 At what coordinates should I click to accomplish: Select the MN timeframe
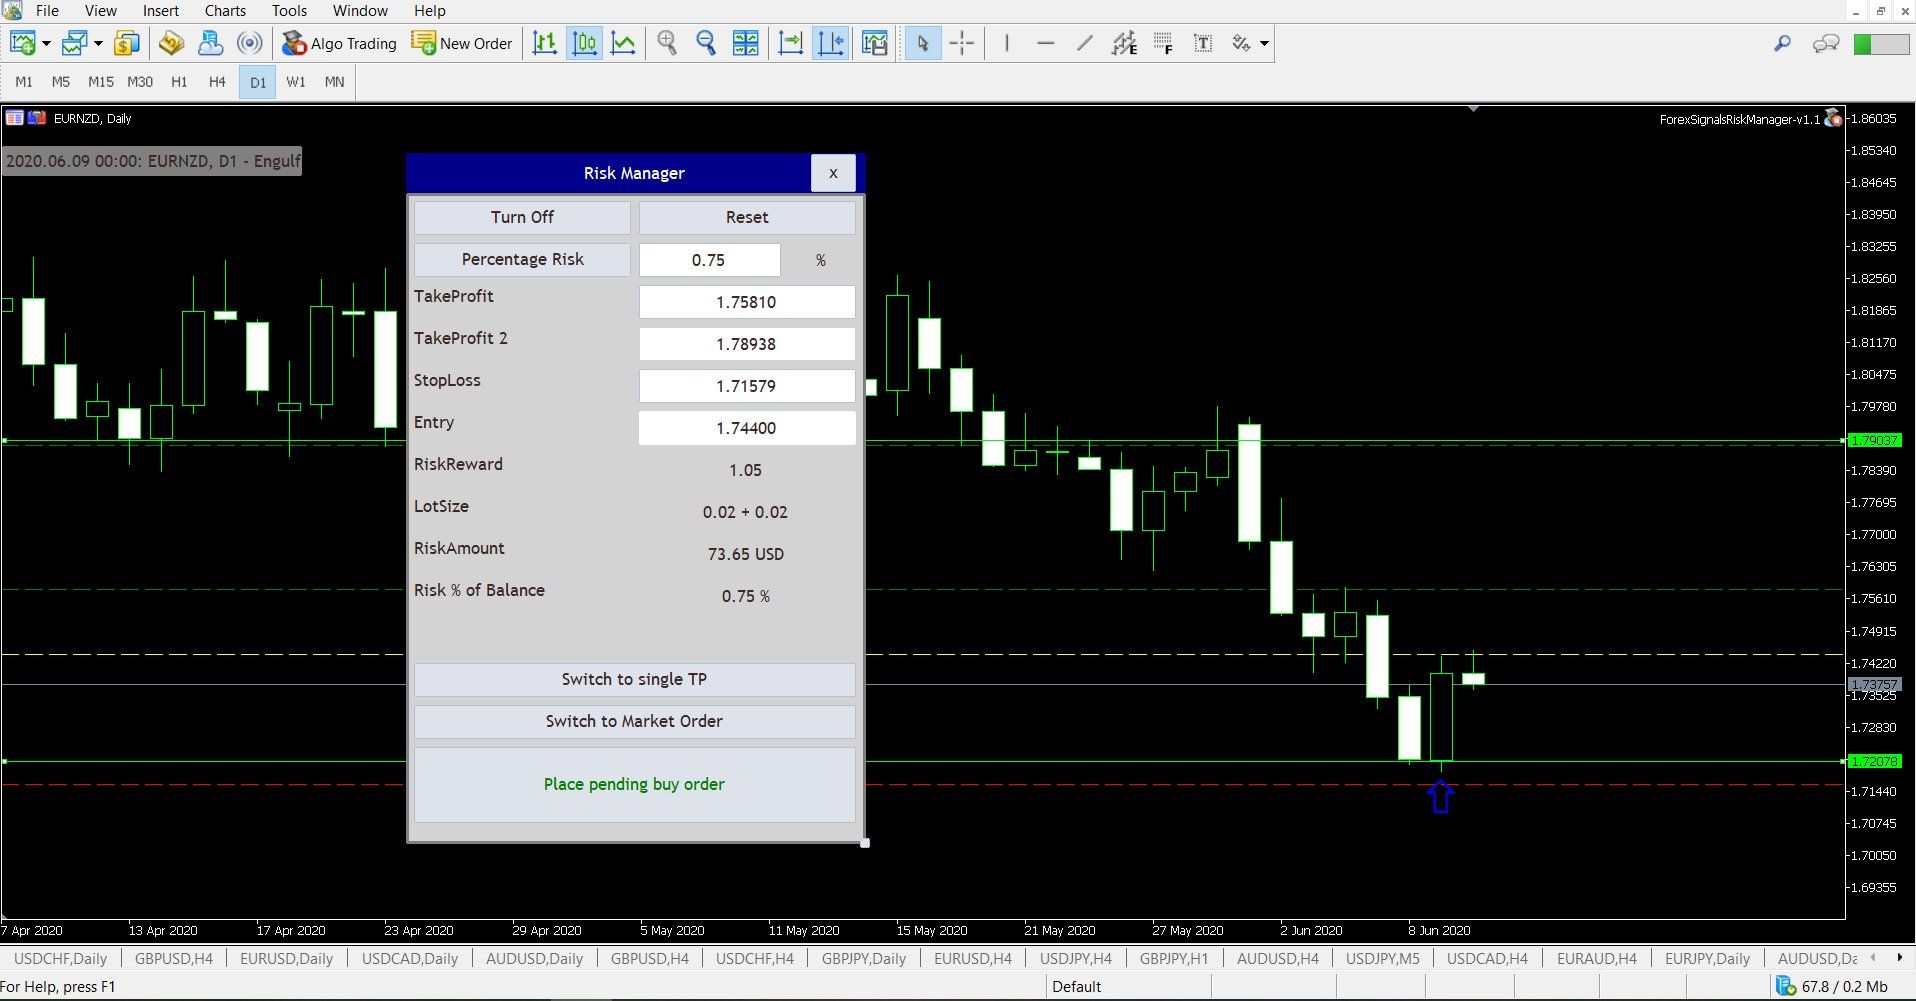334,82
